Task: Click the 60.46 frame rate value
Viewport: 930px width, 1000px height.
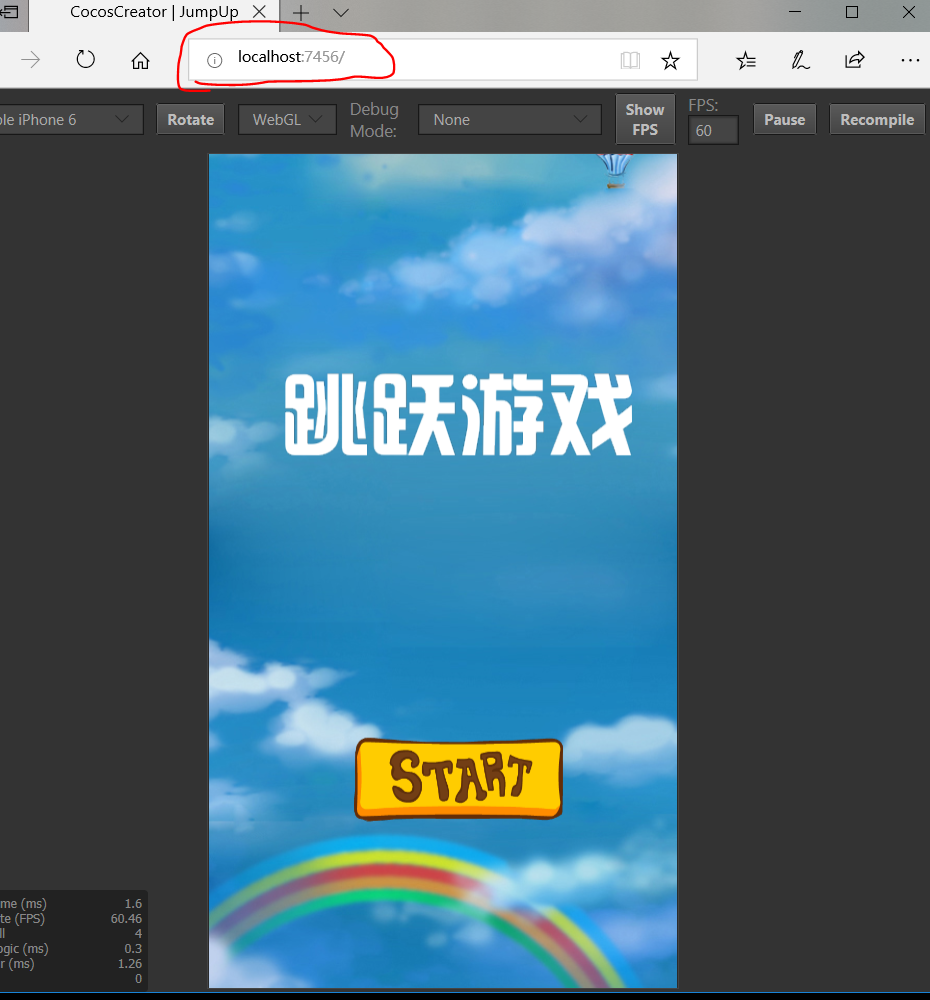Action: [126, 919]
